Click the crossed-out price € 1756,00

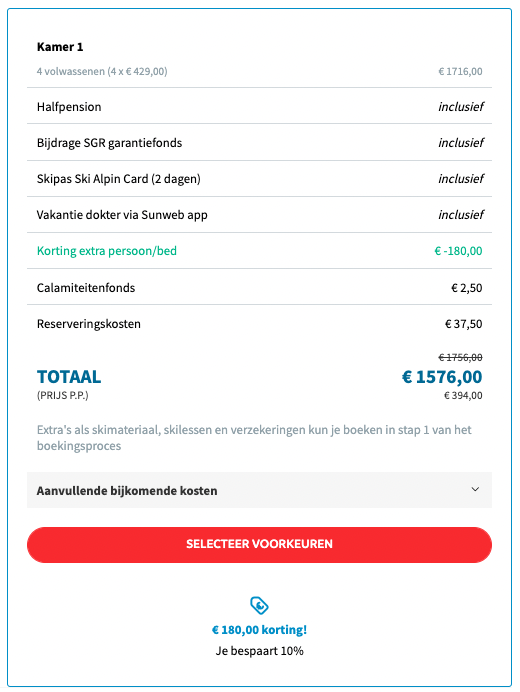point(460,357)
